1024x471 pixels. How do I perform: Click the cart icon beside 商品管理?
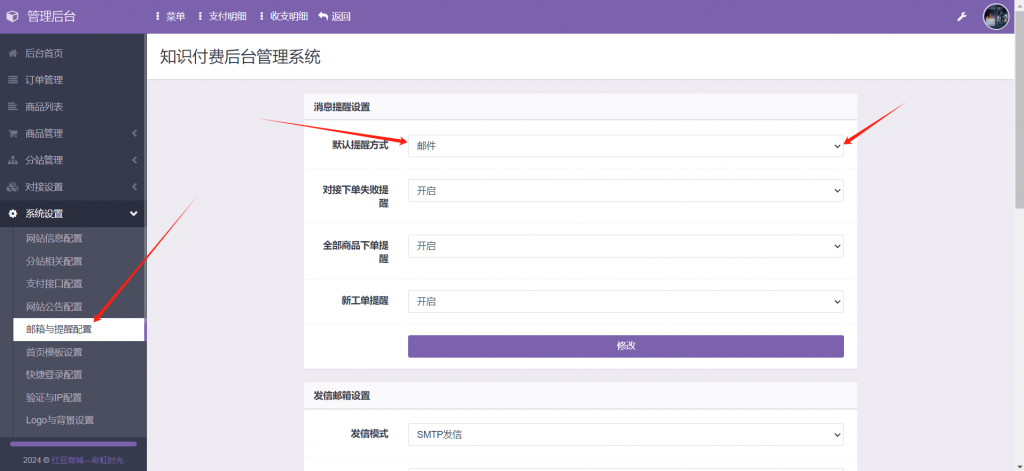(12, 133)
